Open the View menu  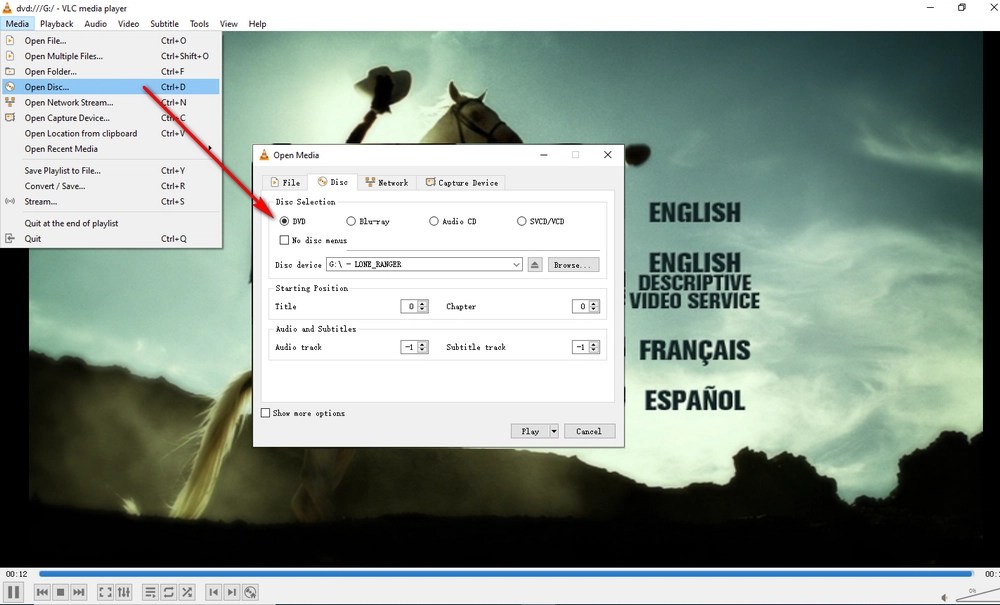coord(228,24)
